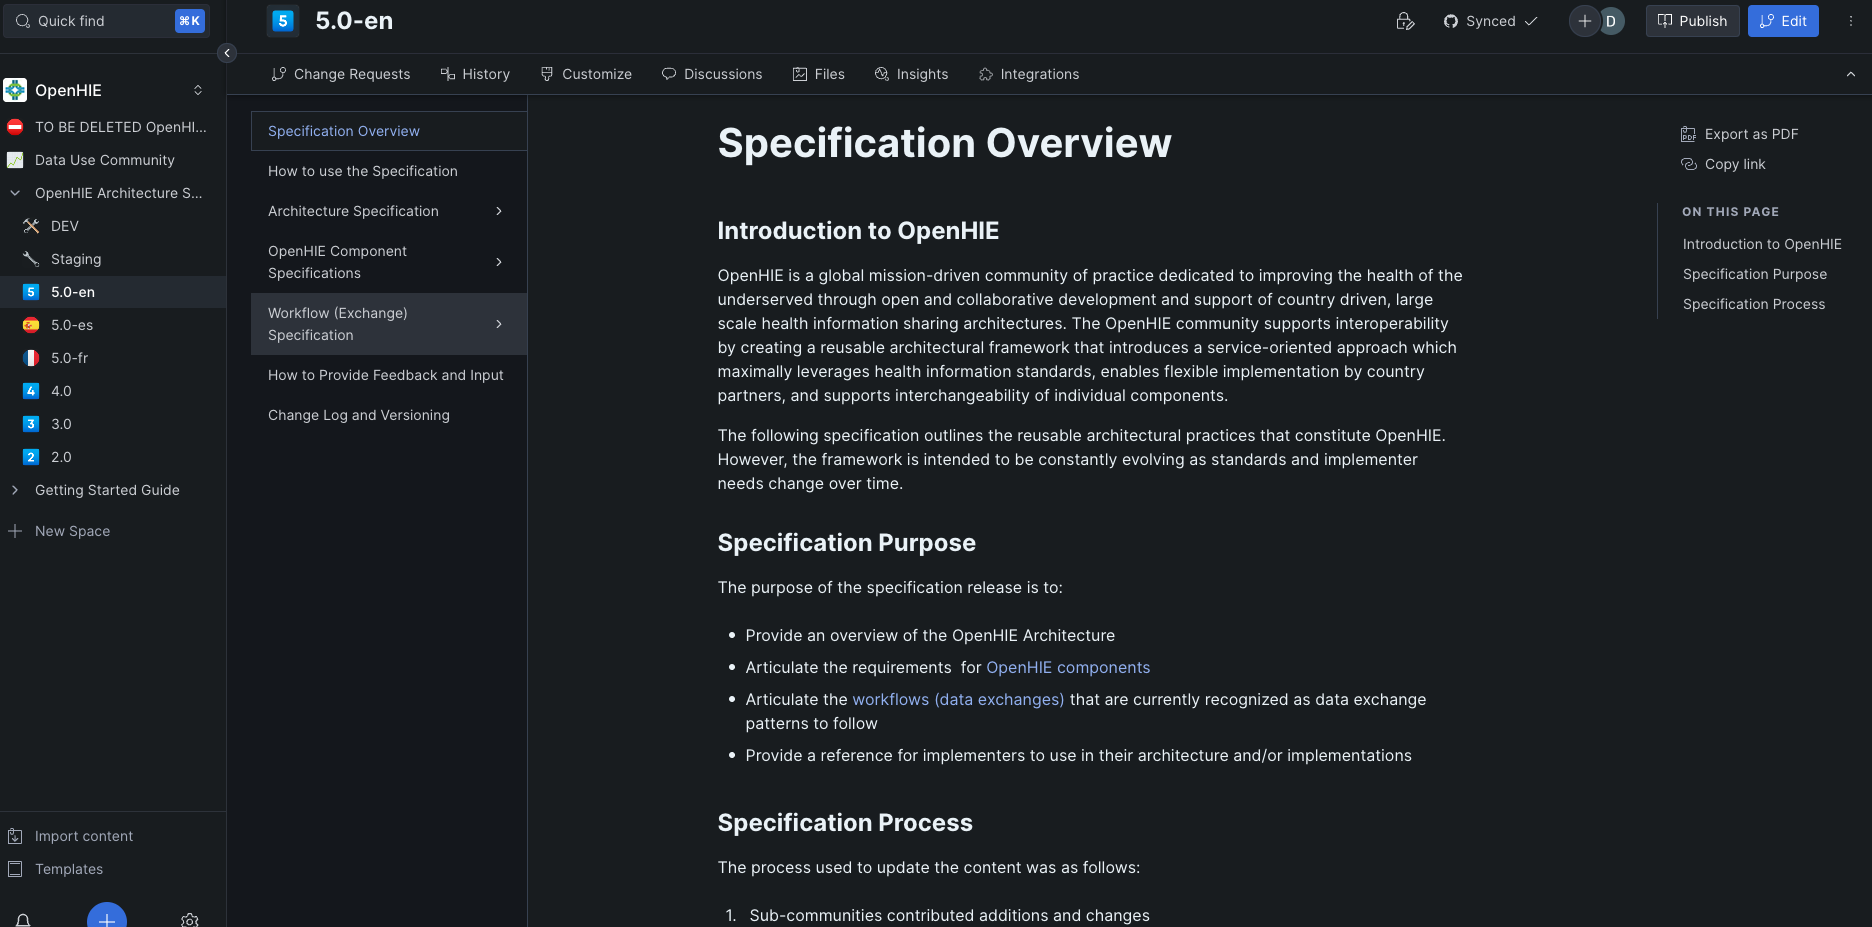Viewport: 1872px width, 927px height.
Task: Invite a collaborator with plus avatar
Action: click(x=1585, y=21)
